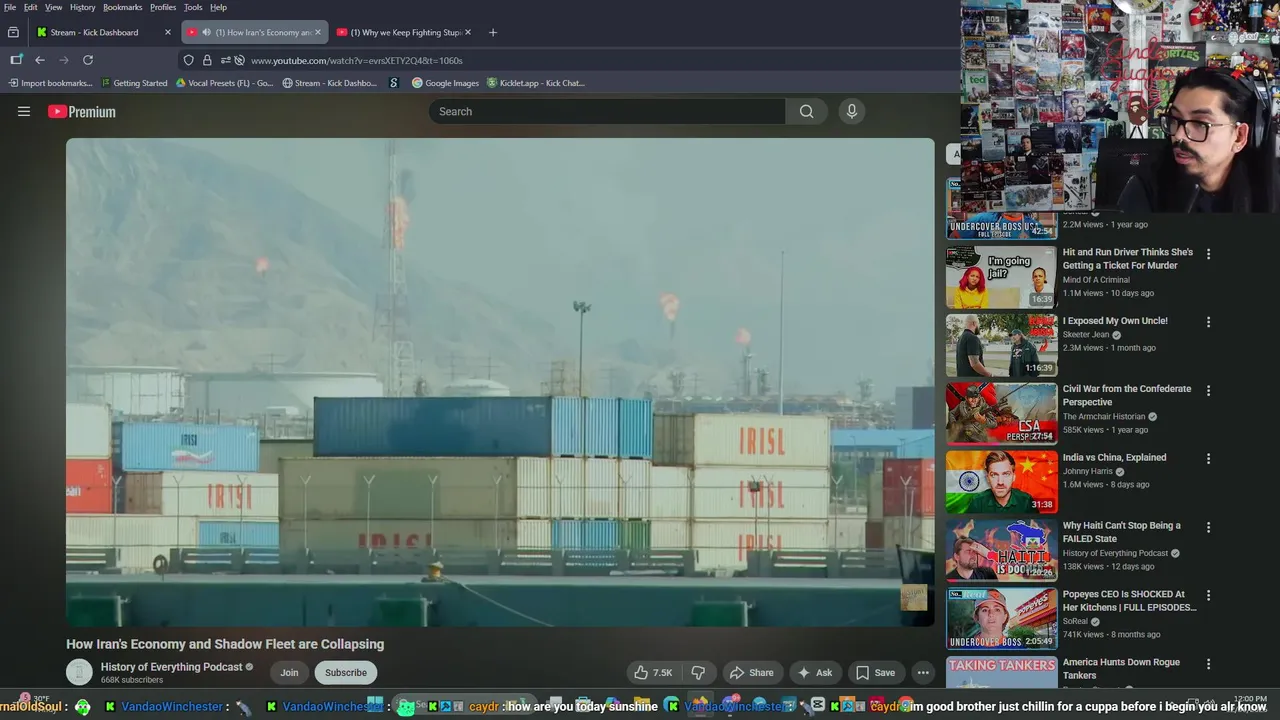Click the Join channel button

click(x=289, y=673)
